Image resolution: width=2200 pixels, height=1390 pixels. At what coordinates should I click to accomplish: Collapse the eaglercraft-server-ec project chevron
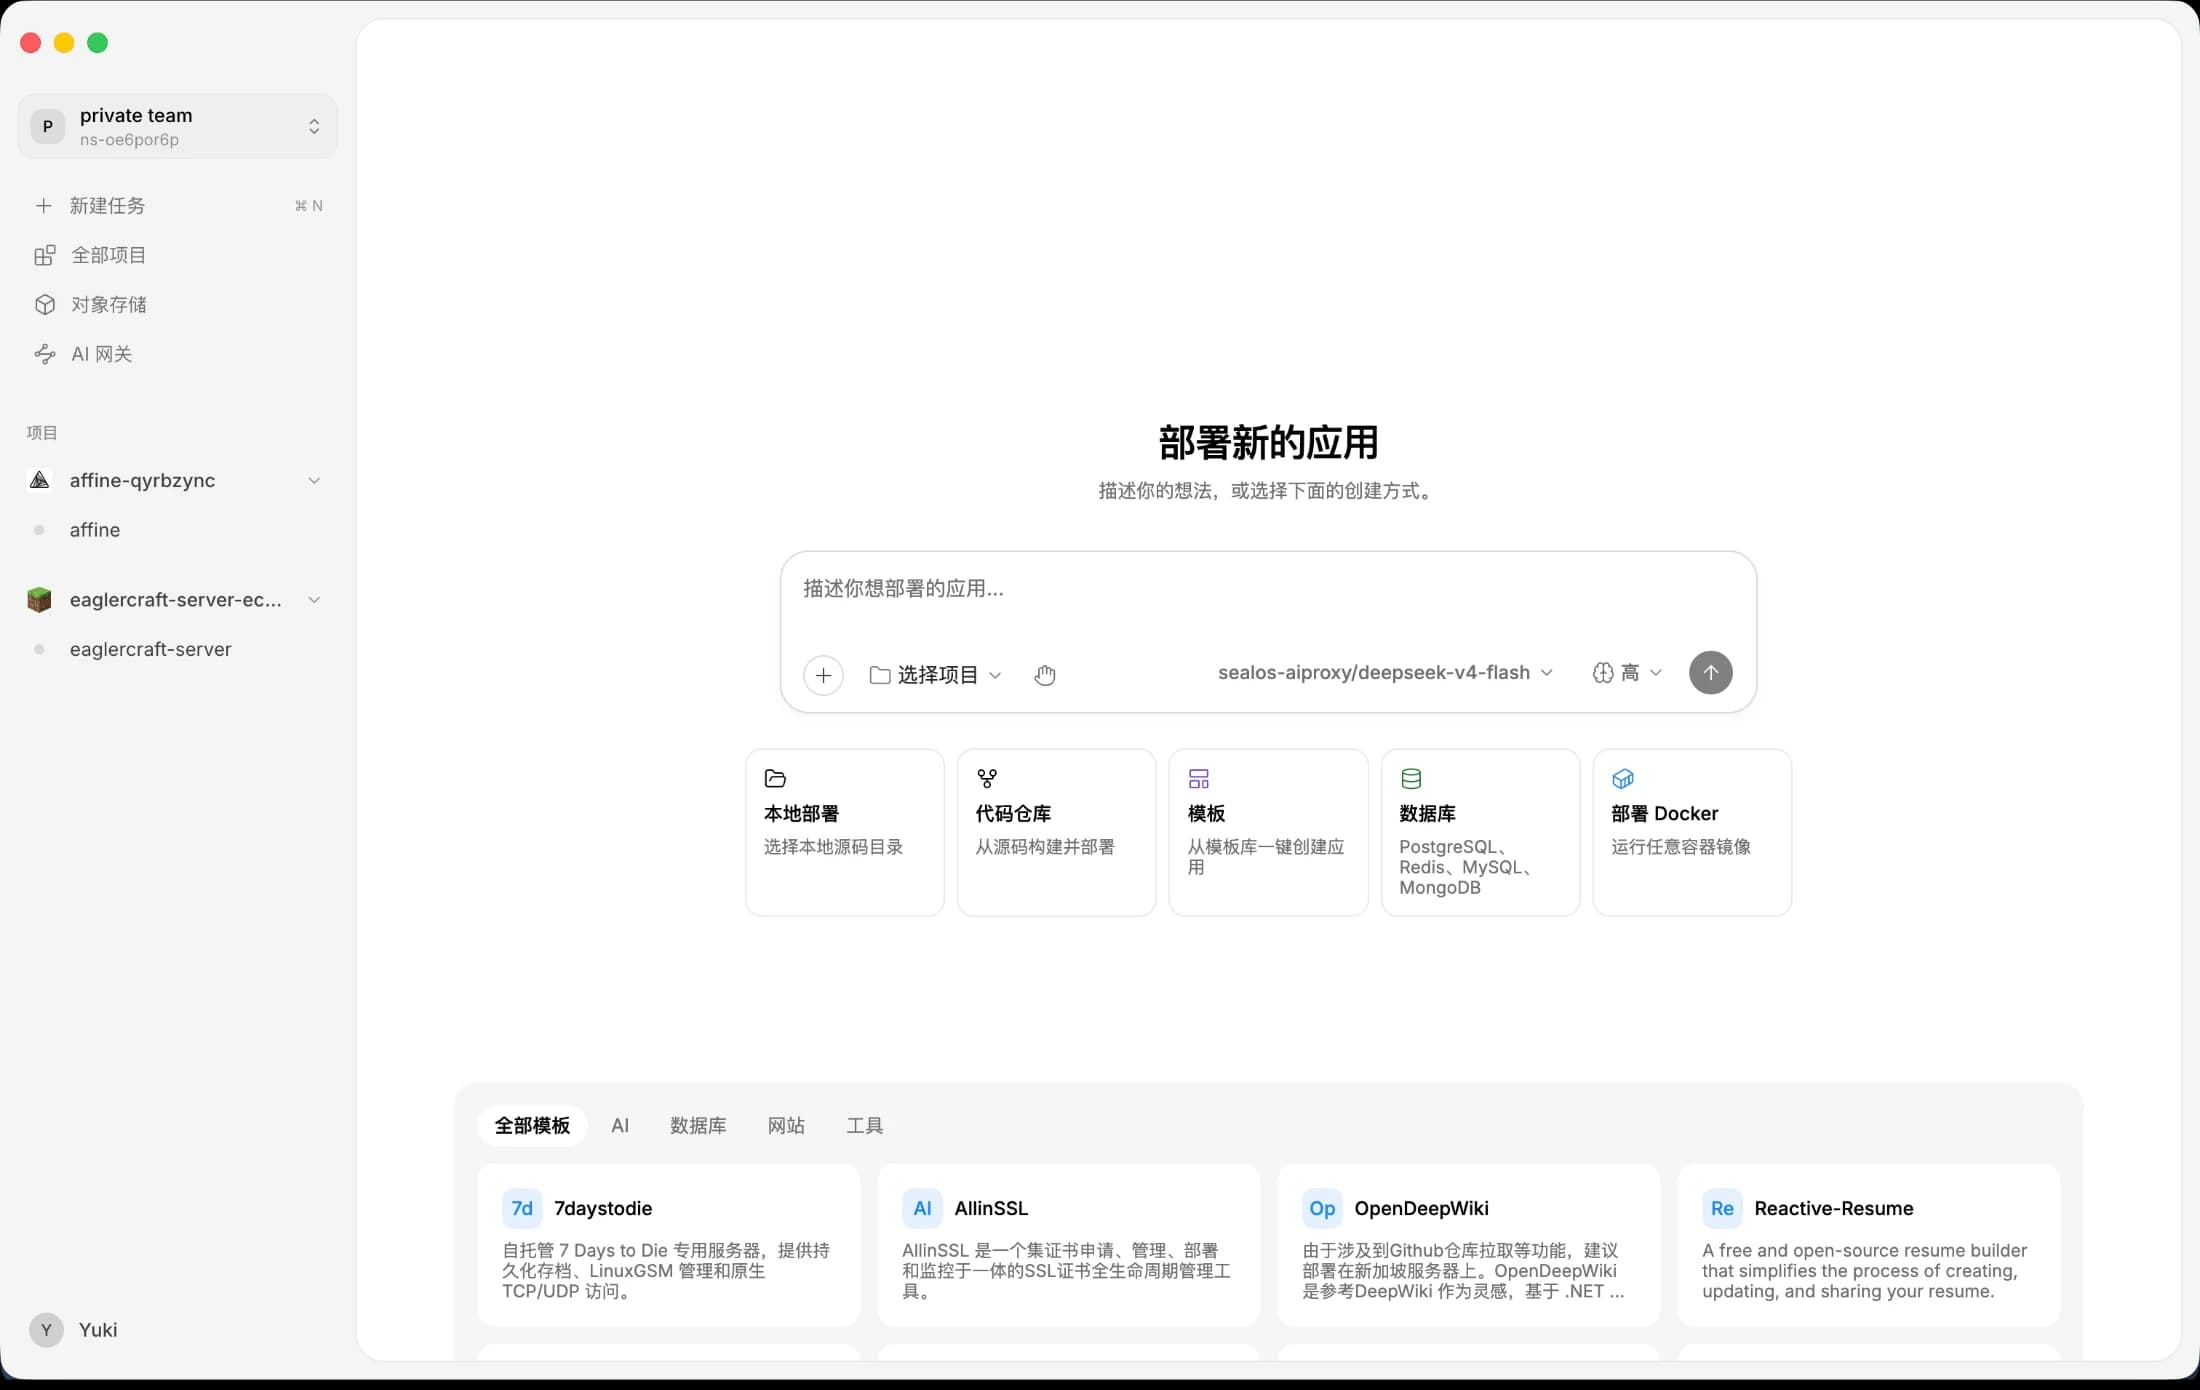314,600
